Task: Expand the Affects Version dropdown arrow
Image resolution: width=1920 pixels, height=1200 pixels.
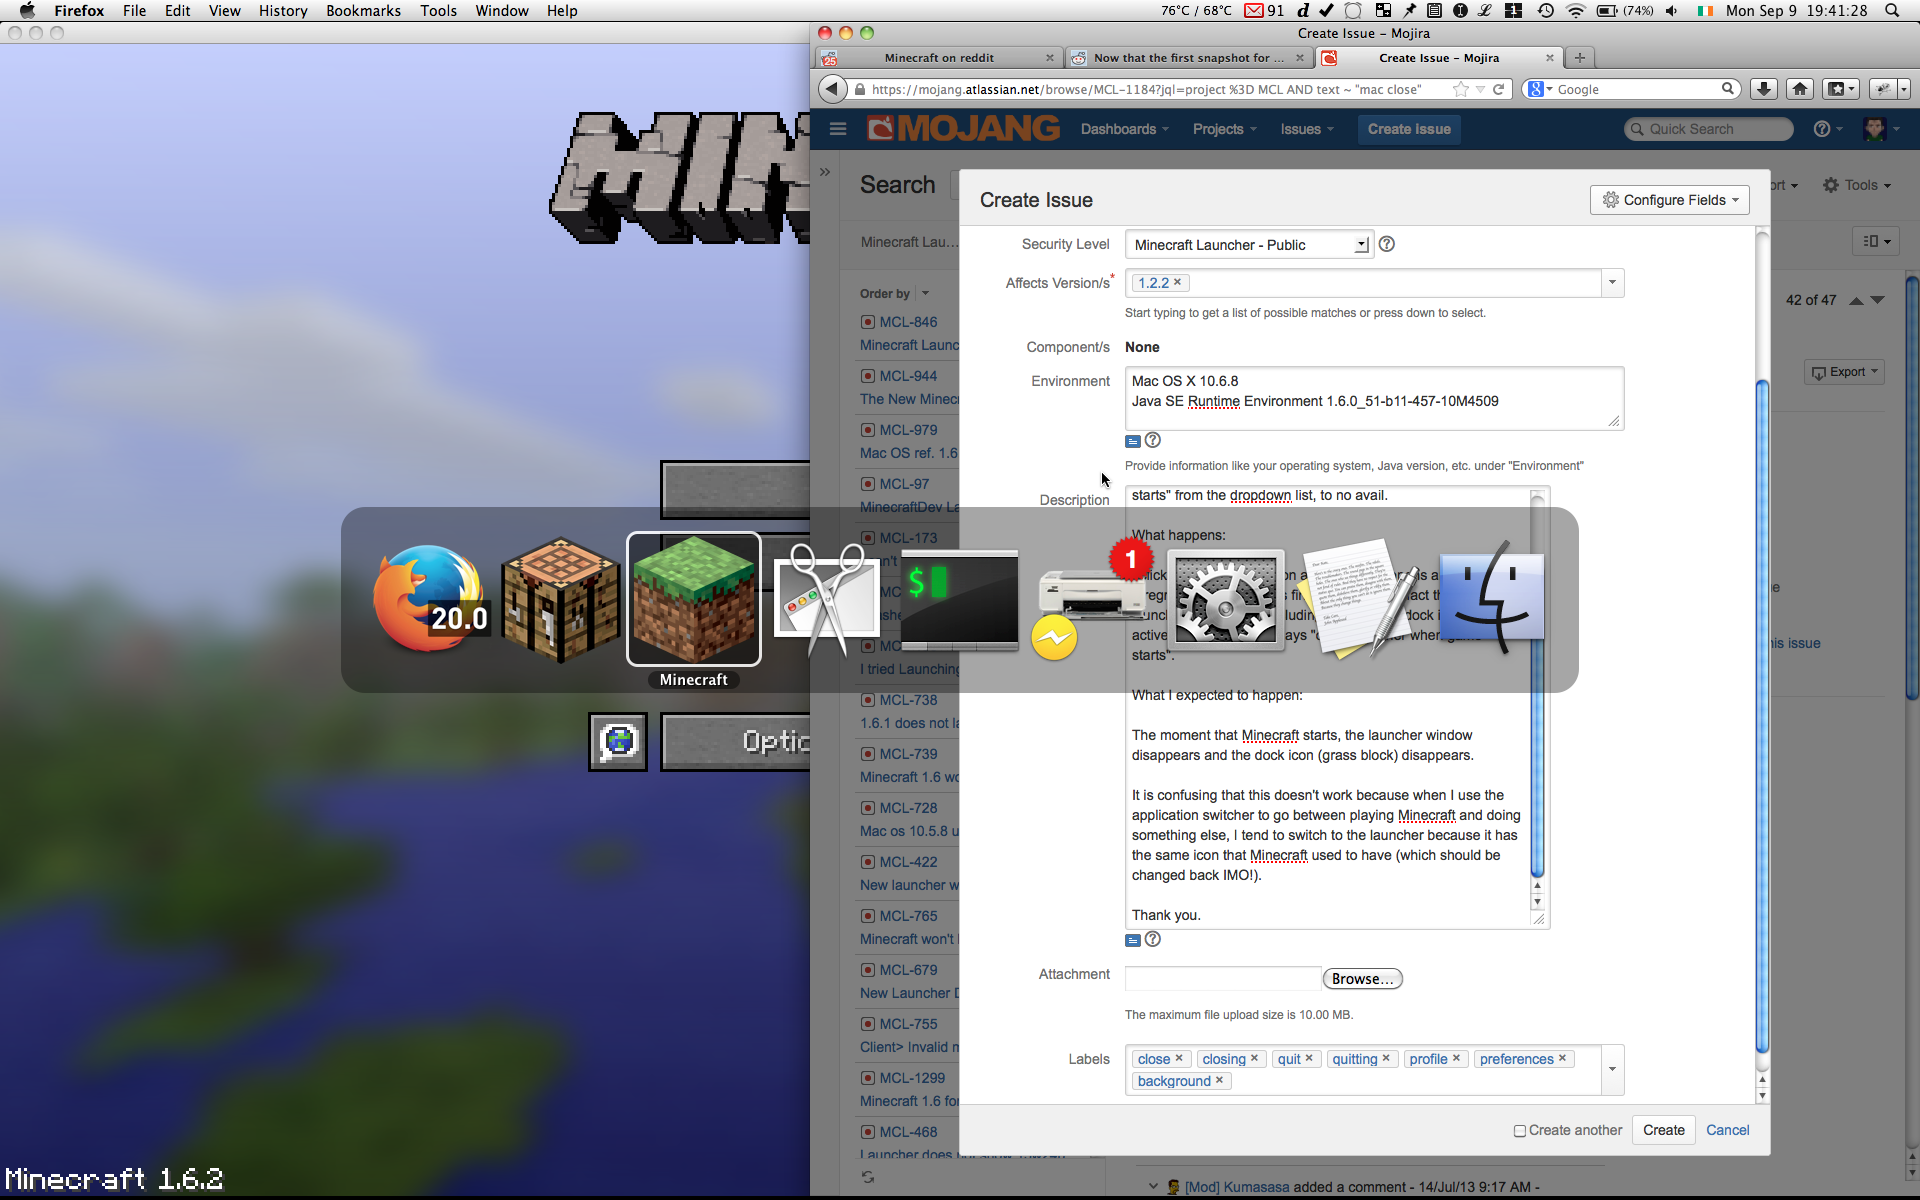Action: click(1612, 283)
